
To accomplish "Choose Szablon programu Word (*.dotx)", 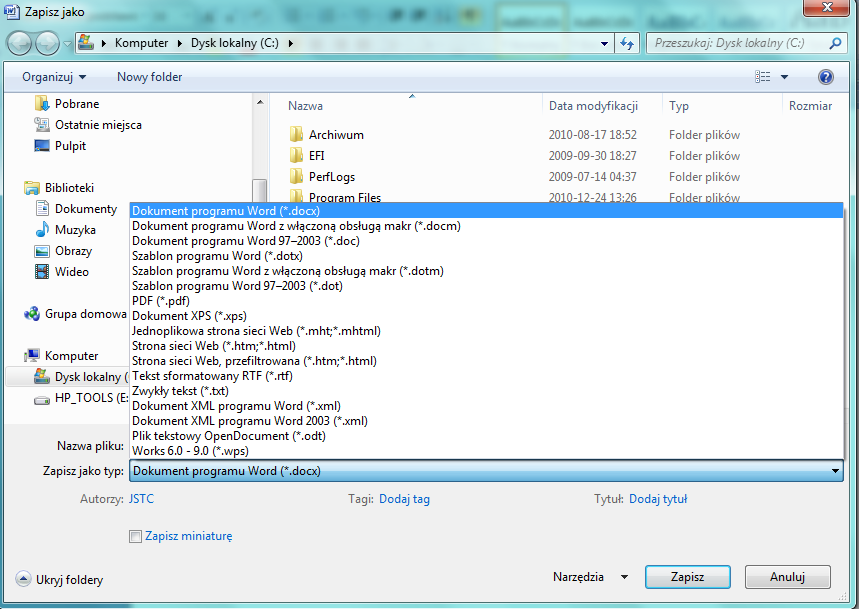I will (486, 256).
